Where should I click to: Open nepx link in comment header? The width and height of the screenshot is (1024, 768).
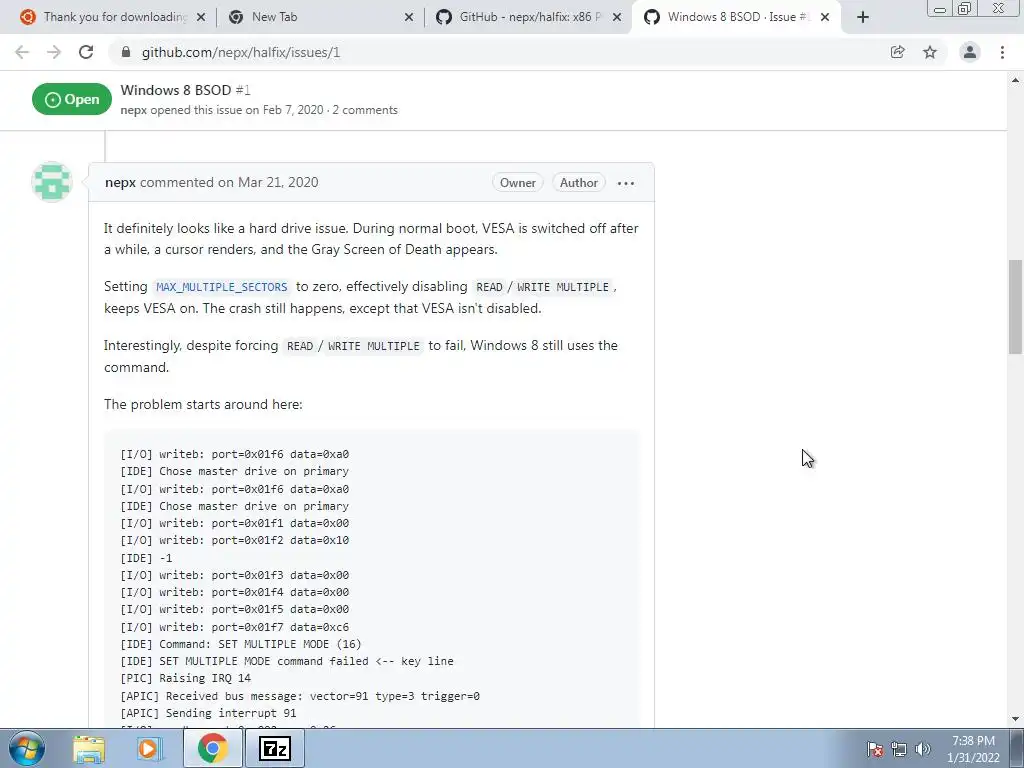coord(120,182)
